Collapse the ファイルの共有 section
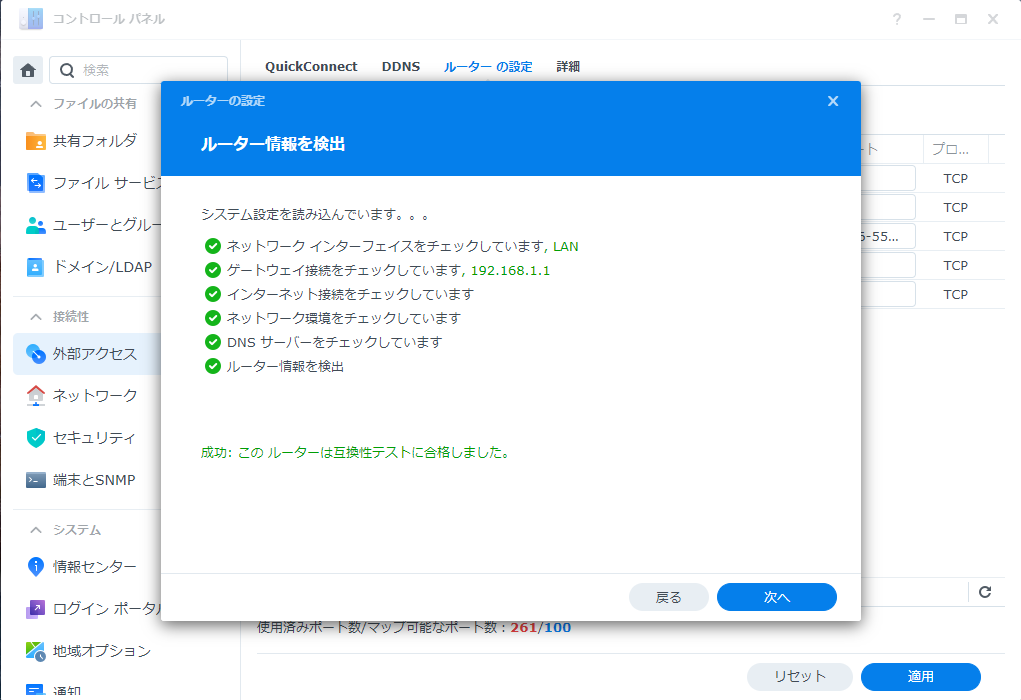The image size is (1021, 700). tap(36, 104)
